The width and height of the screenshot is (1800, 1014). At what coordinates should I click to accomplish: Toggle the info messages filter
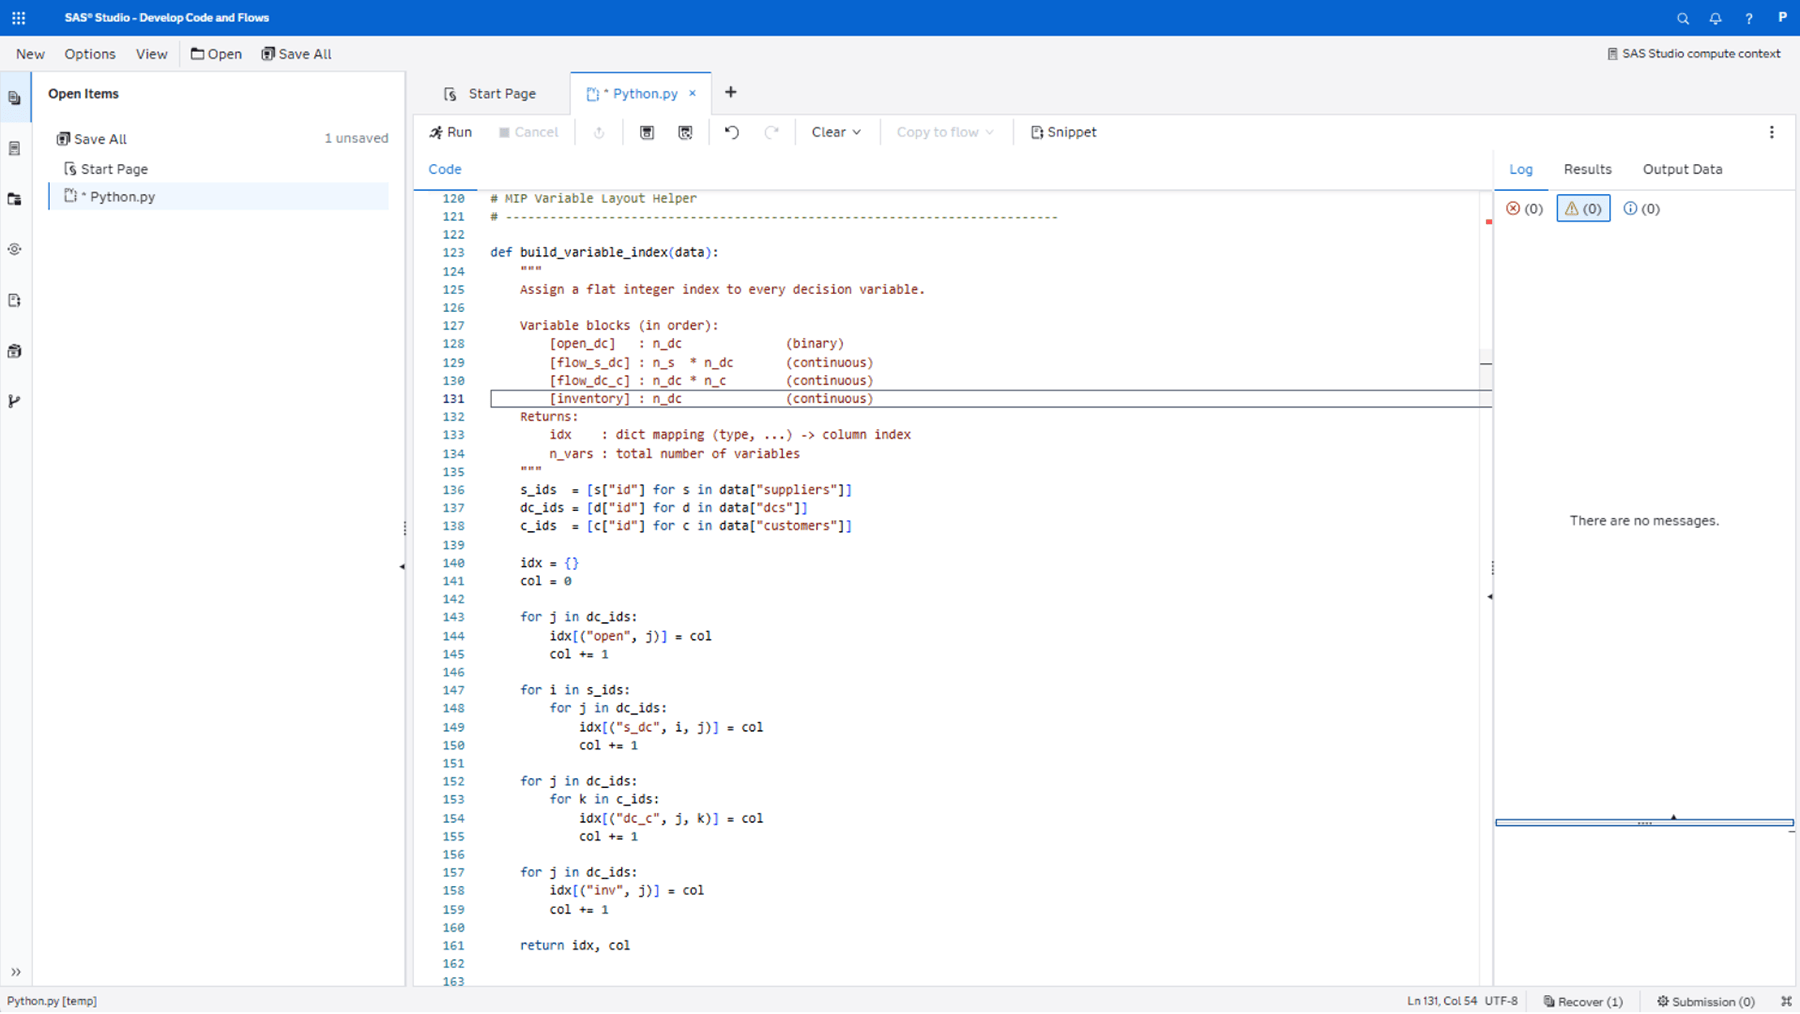pos(1641,208)
